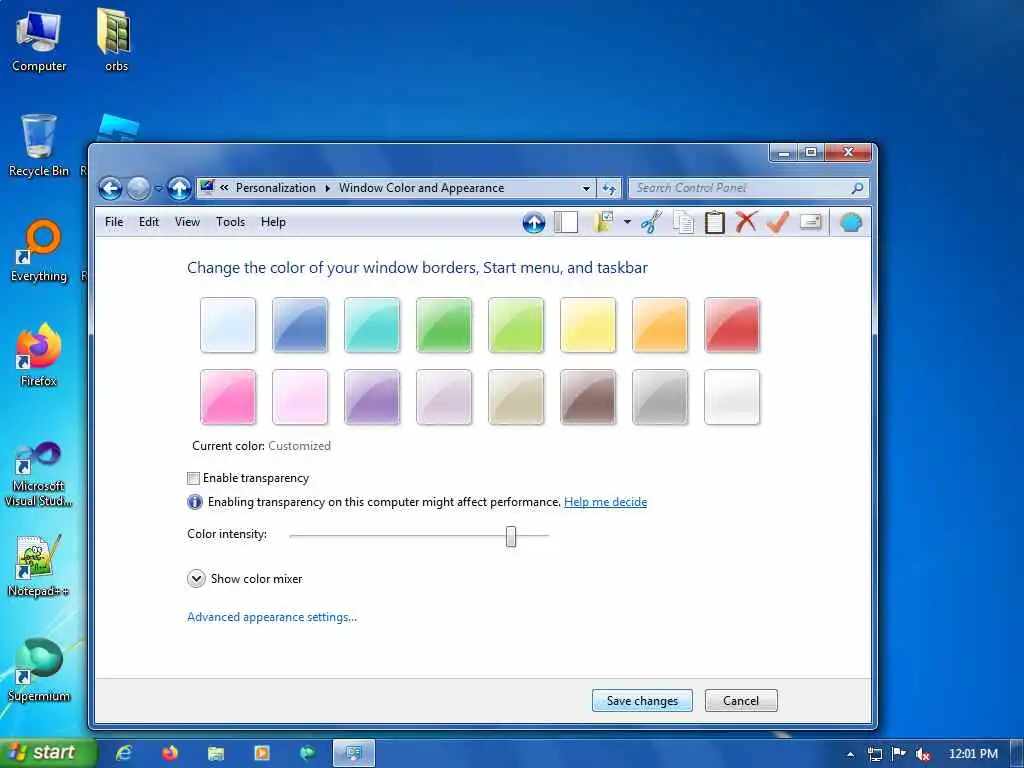Viewport: 1024px width, 768px height.
Task: Open the views dropdown arrow in toolbar
Action: (x=627, y=222)
